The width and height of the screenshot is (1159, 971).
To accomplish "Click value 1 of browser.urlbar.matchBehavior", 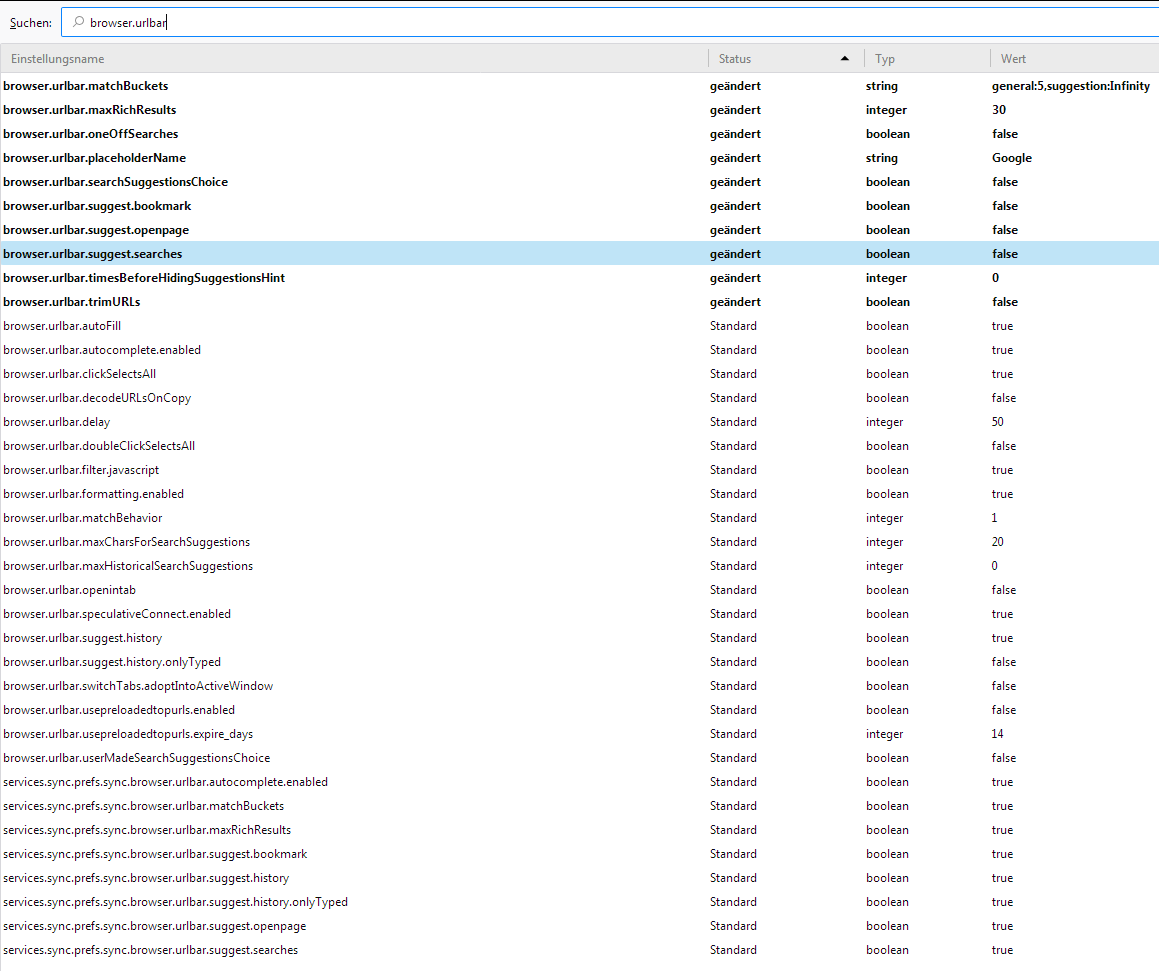I will 994,518.
